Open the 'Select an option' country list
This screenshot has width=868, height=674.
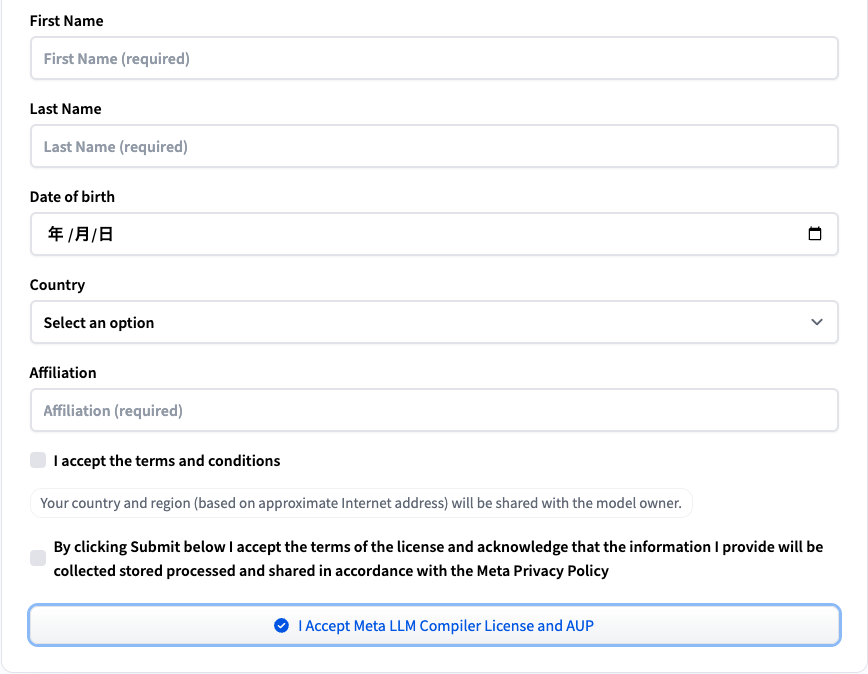[x=434, y=322]
